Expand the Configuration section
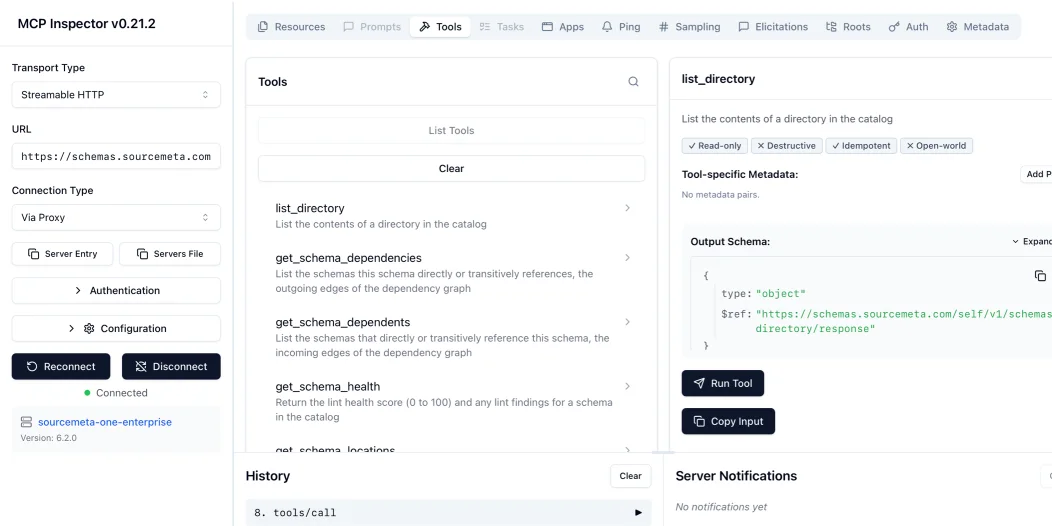 pos(116,329)
